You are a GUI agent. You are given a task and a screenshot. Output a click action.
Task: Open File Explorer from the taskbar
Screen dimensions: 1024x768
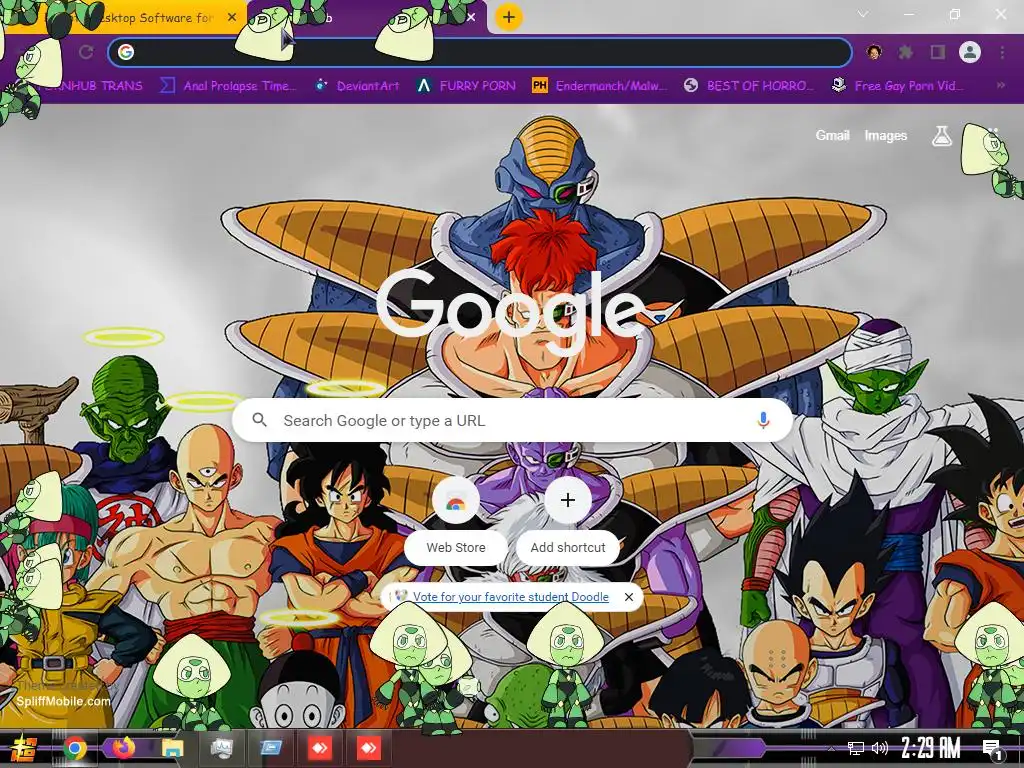tap(173, 748)
